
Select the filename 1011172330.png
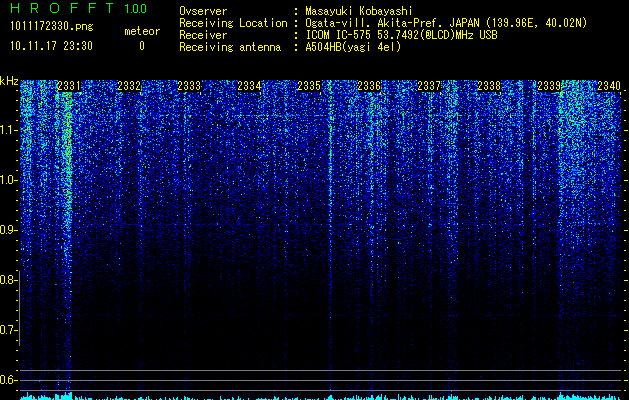pyautogui.click(x=52, y=27)
